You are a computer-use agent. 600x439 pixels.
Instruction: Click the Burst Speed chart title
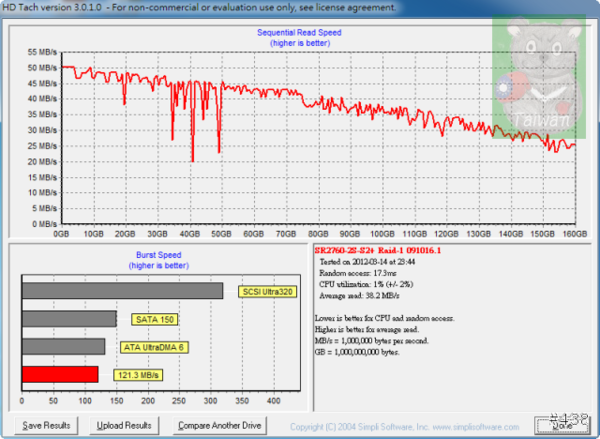158,255
